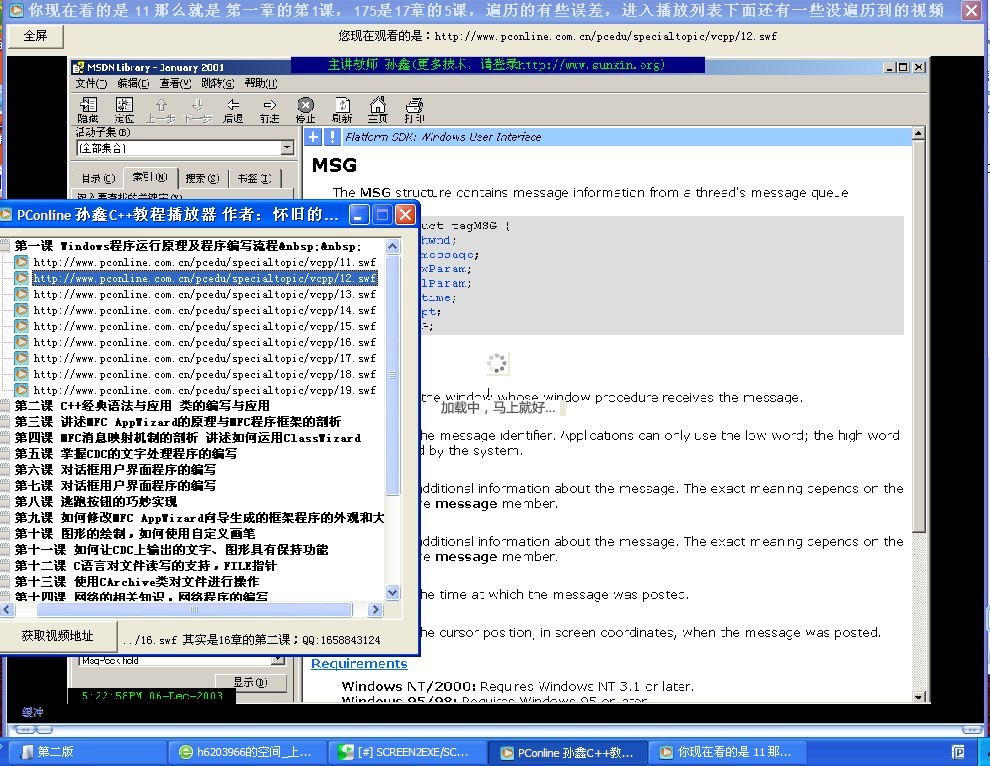
Task: Click the playlist vertical scrollbar thumb
Action: [393, 375]
